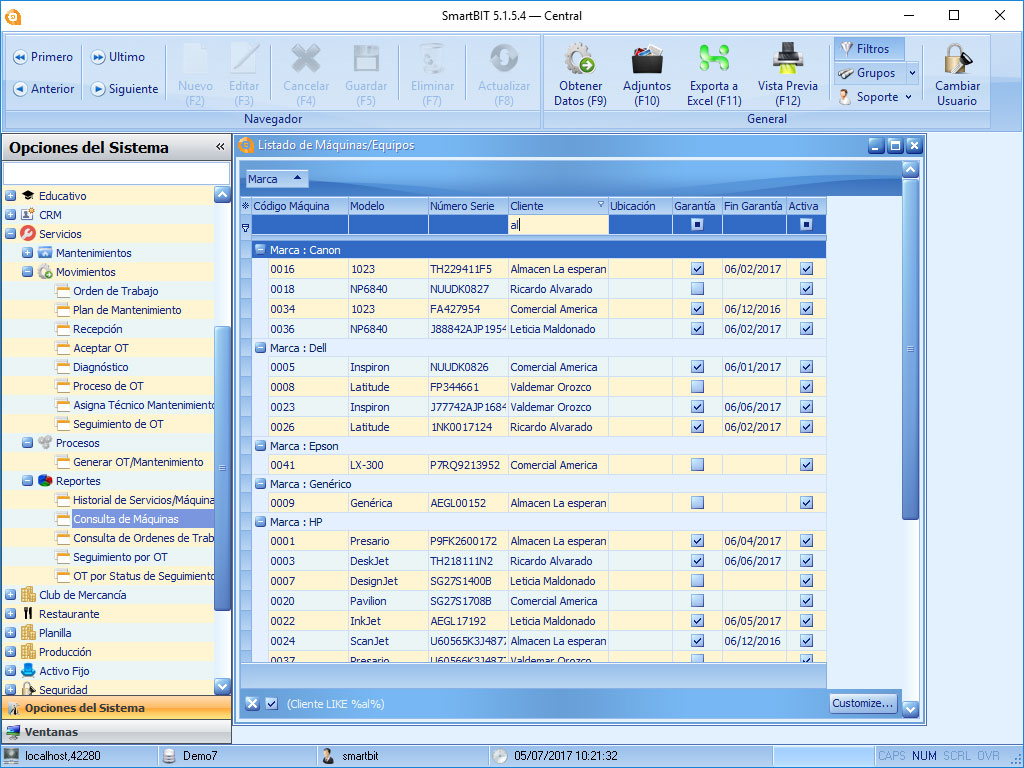This screenshot has height=768, width=1024.
Task: Collapse the Opciones del Sistema panel
Action: click(220, 147)
